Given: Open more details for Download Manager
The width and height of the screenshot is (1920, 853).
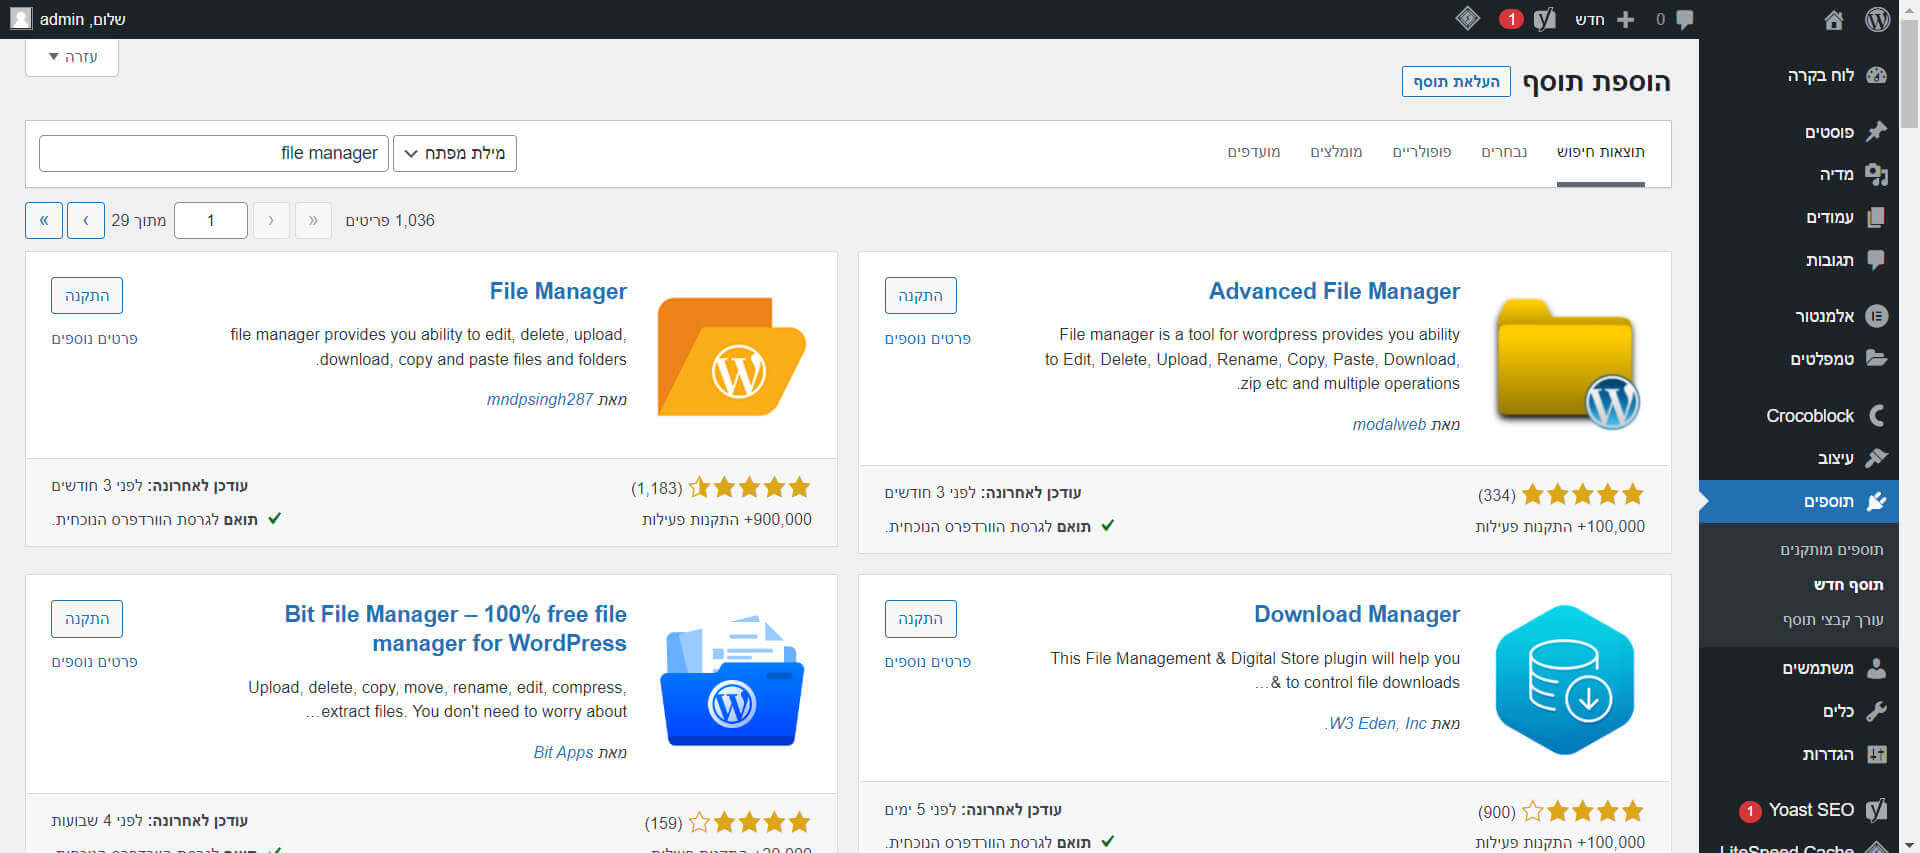Looking at the screenshot, I should (x=928, y=662).
